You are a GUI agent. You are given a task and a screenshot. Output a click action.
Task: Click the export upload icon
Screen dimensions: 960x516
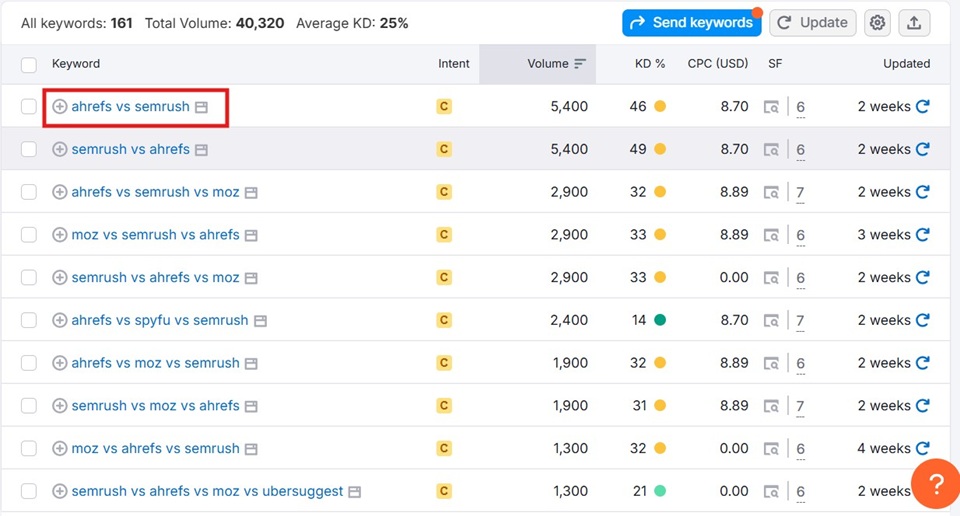[x=914, y=23]
